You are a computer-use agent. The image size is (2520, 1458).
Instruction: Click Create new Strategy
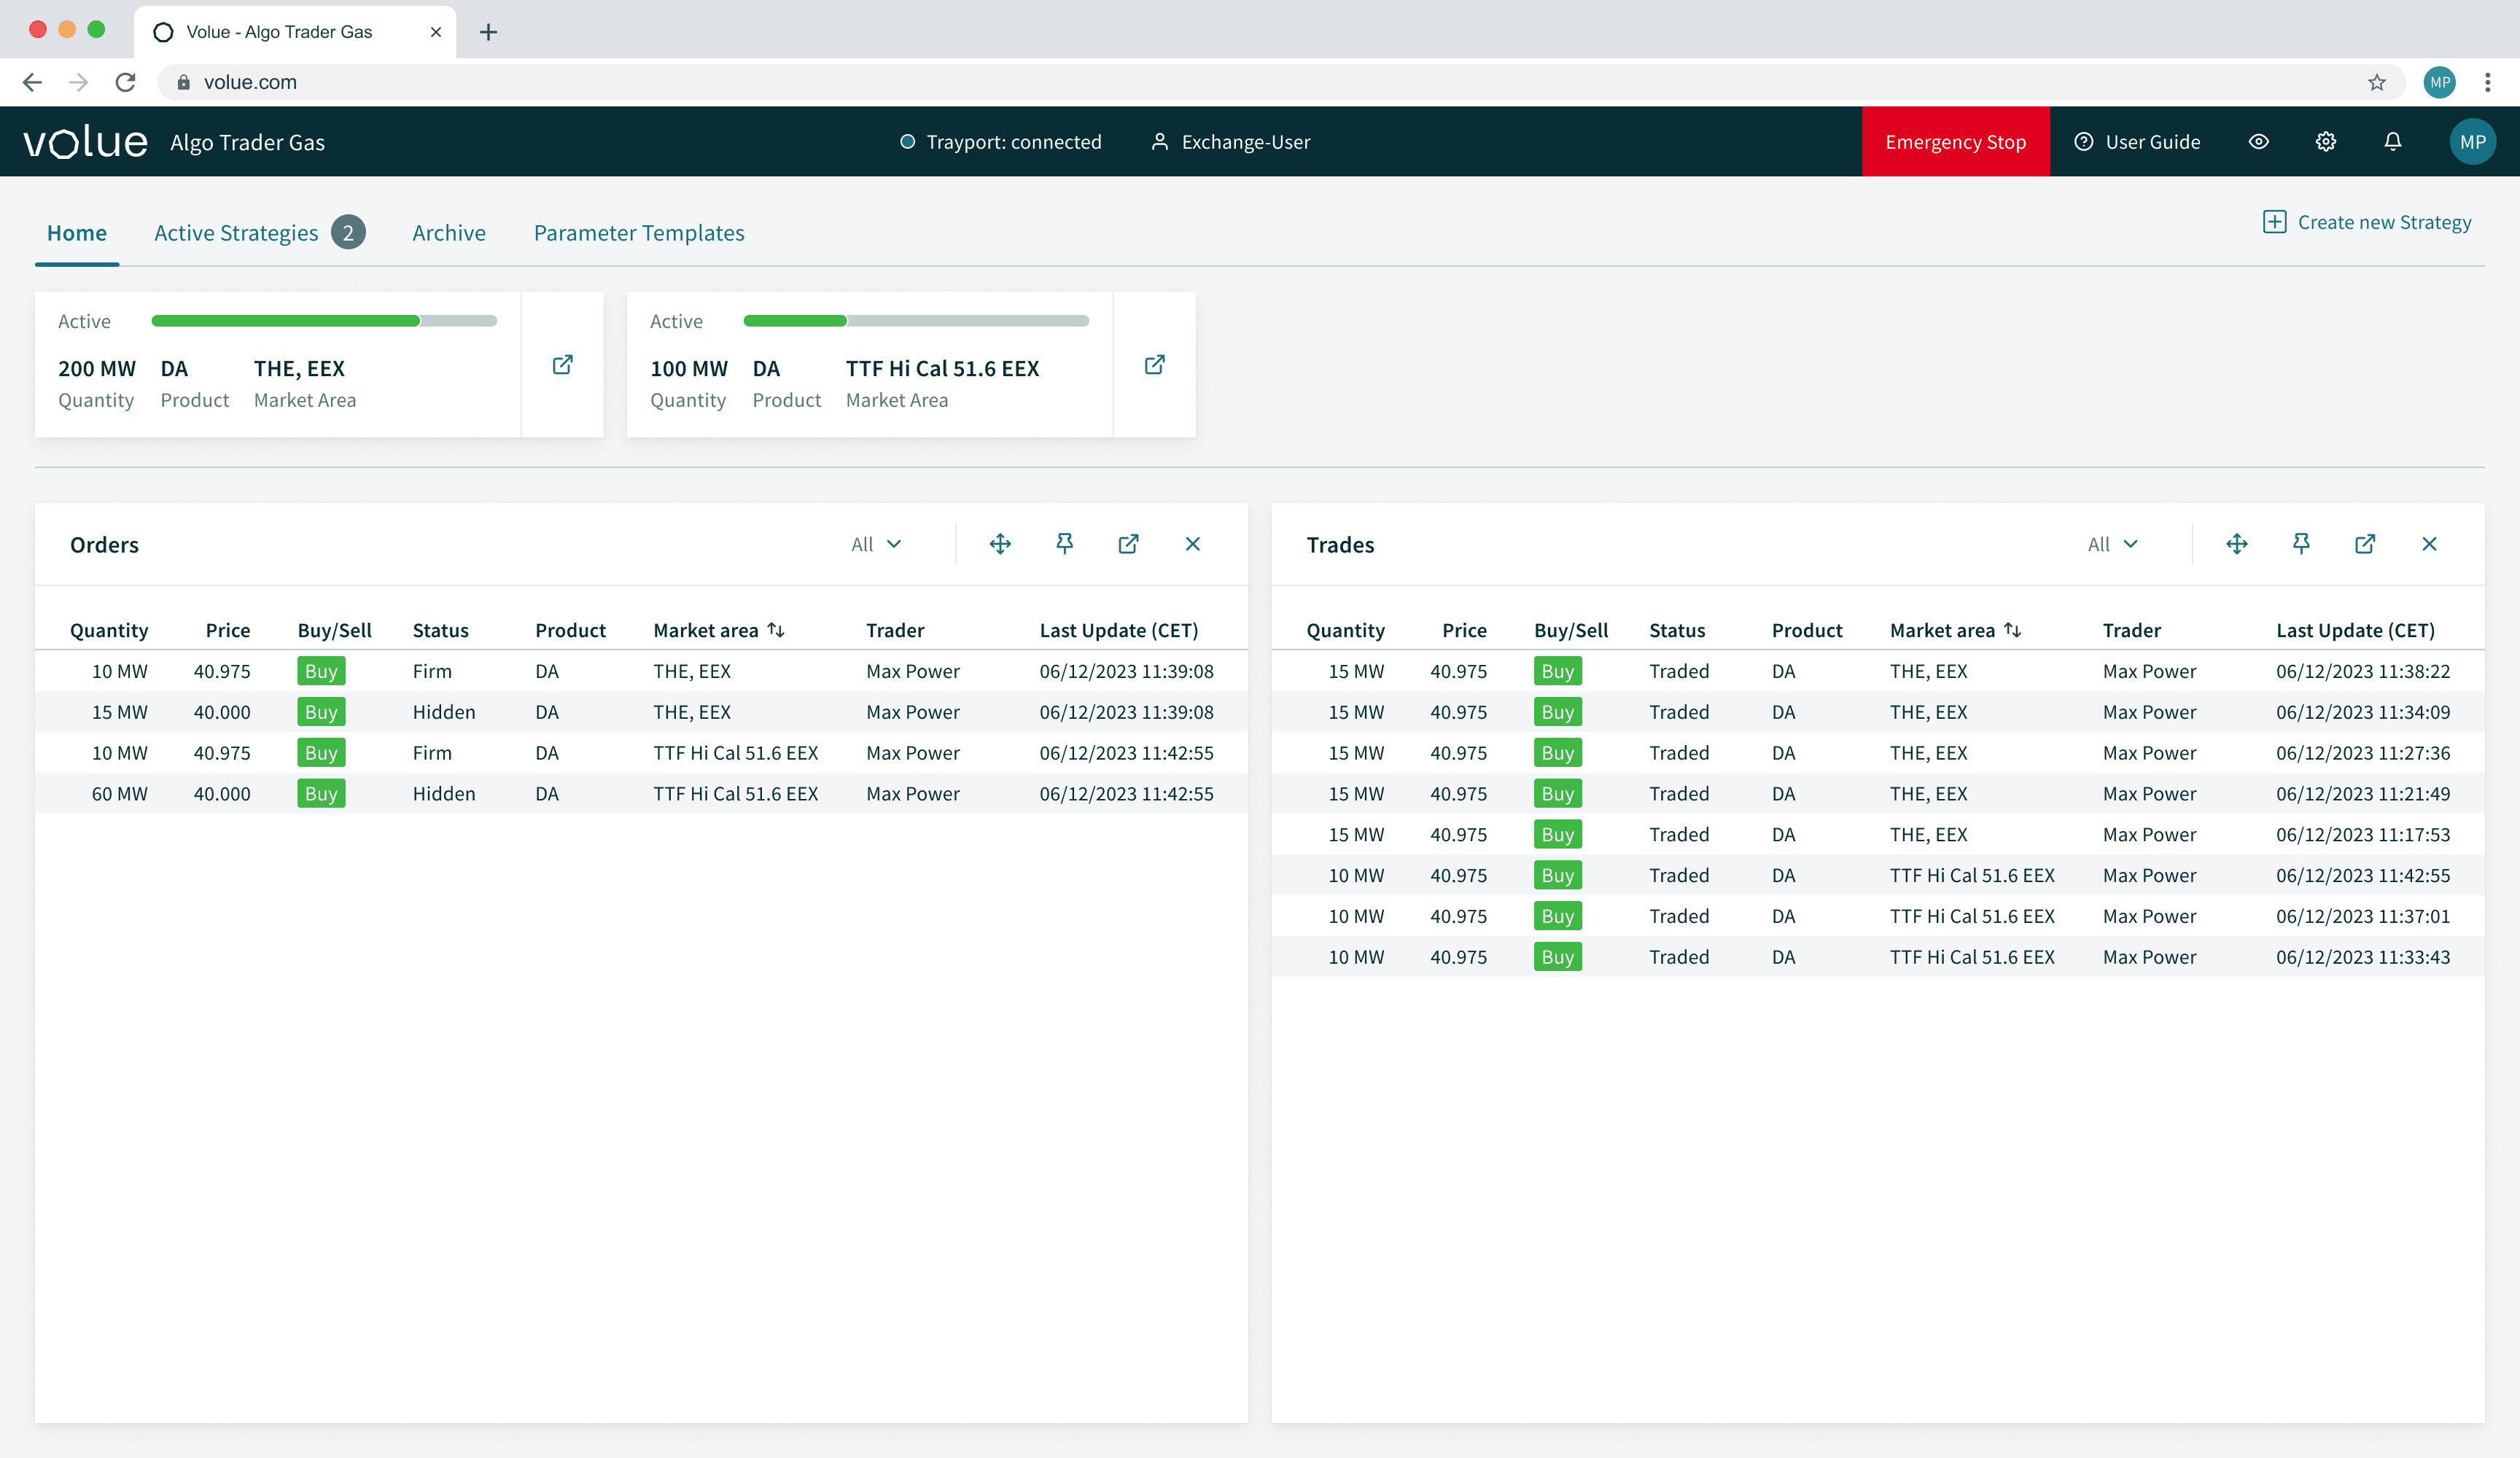[2367, 222]
